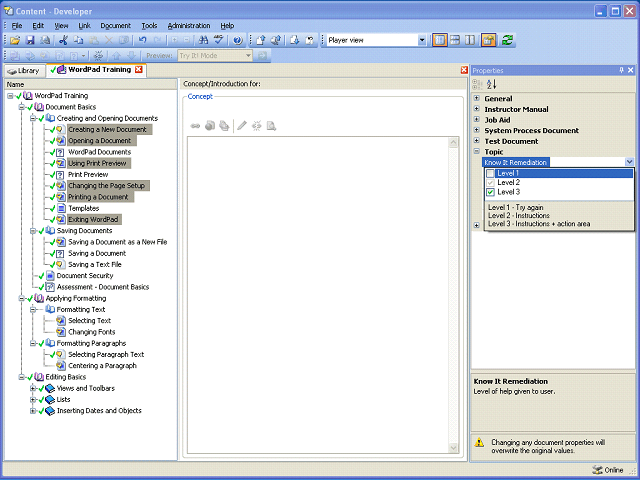Open the Player view dropdown
640x480 pixels.
pos(422,40)
